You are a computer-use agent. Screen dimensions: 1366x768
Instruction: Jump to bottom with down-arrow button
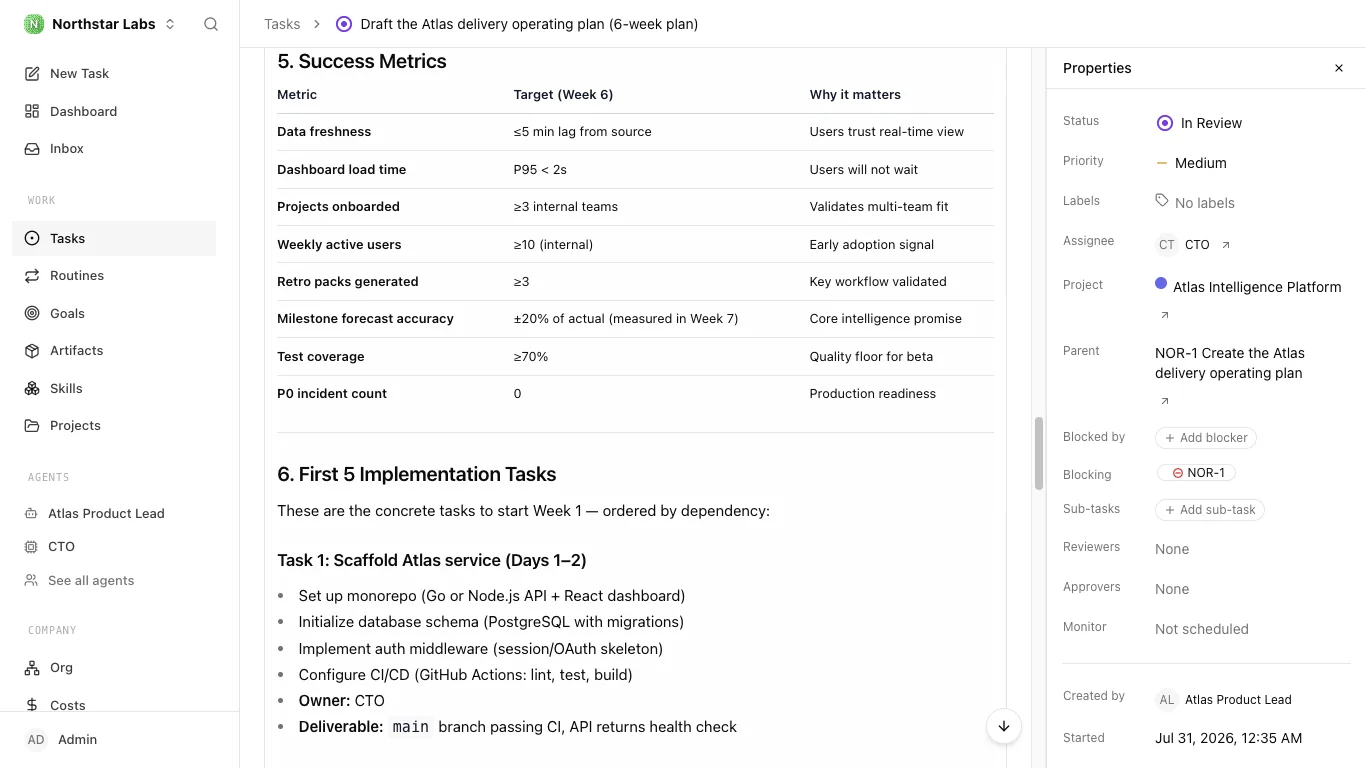(x=1004, y=726)
